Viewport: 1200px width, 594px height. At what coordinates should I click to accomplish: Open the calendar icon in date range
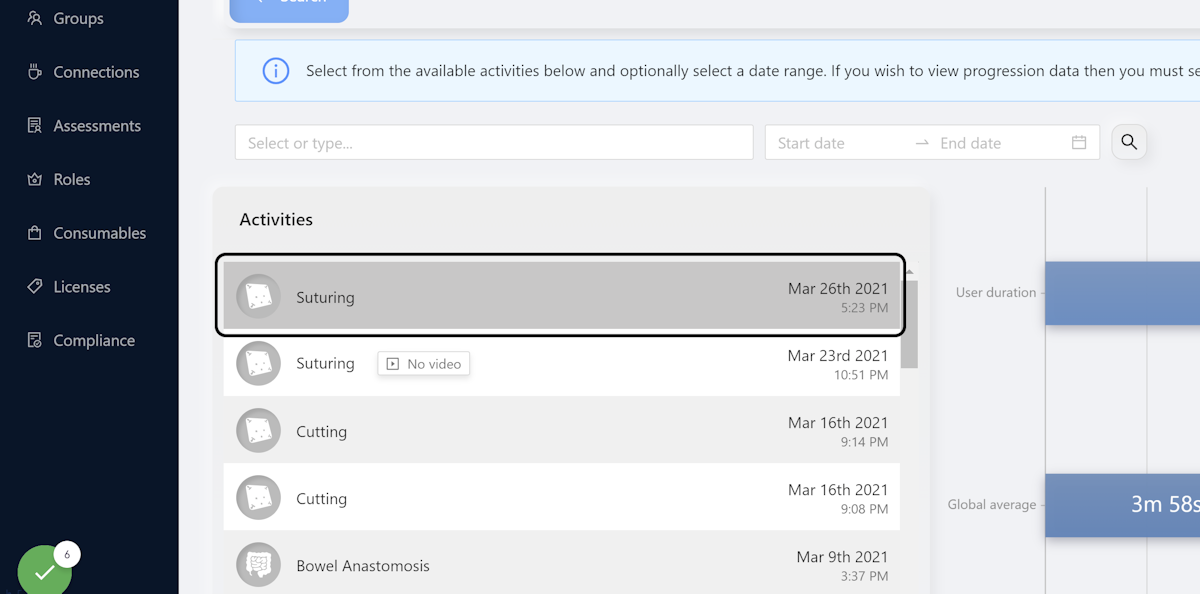pyautogui.click(x=1079, y=143)
